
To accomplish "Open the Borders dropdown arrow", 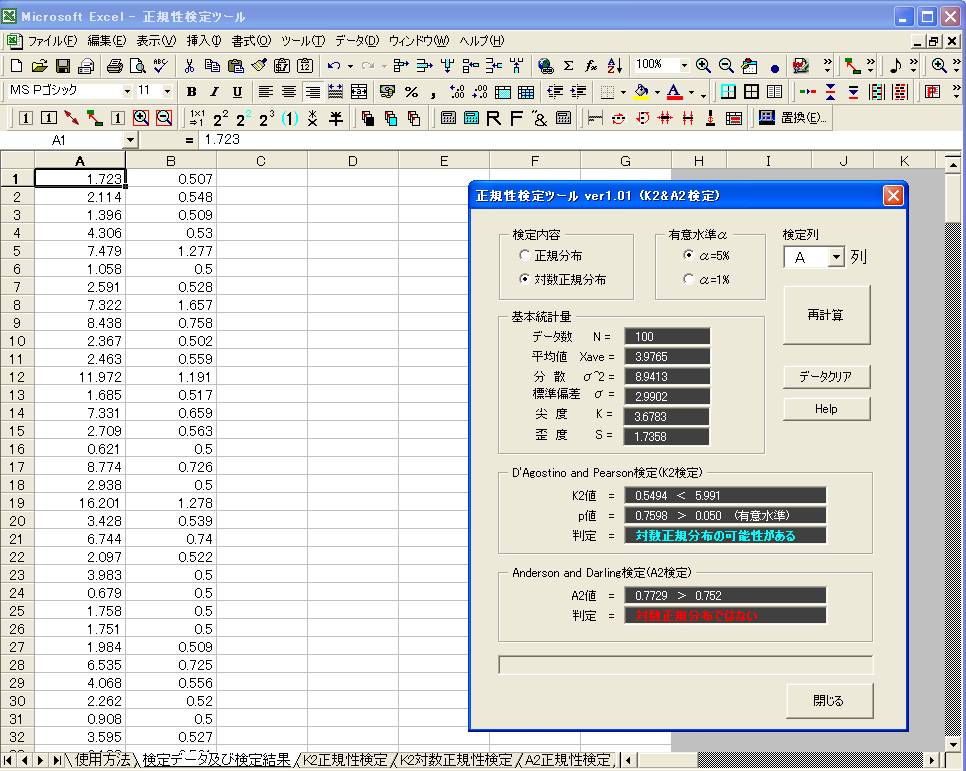I will (x=623, y=92).
